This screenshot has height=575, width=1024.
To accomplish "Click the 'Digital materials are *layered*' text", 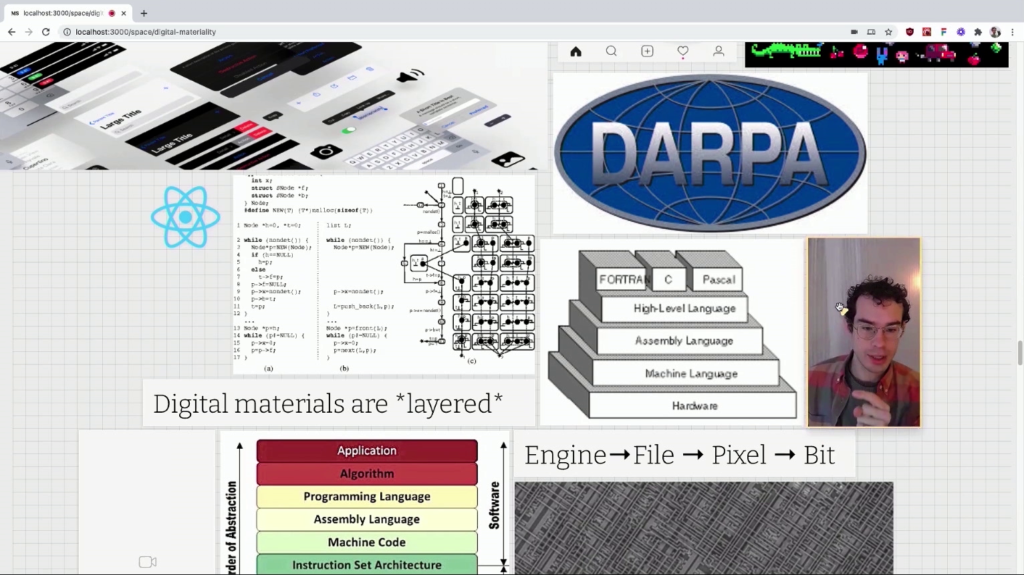I will pos(328,404).
